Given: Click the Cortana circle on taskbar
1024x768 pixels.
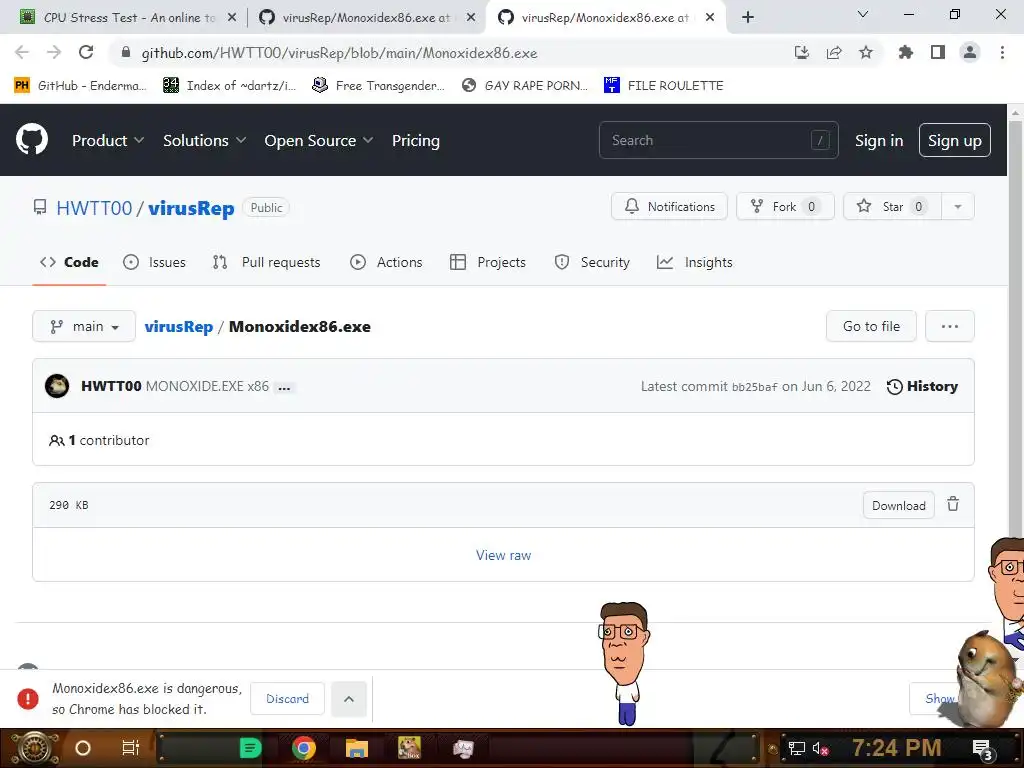Looking at the screenshot, I should [82, 748].
